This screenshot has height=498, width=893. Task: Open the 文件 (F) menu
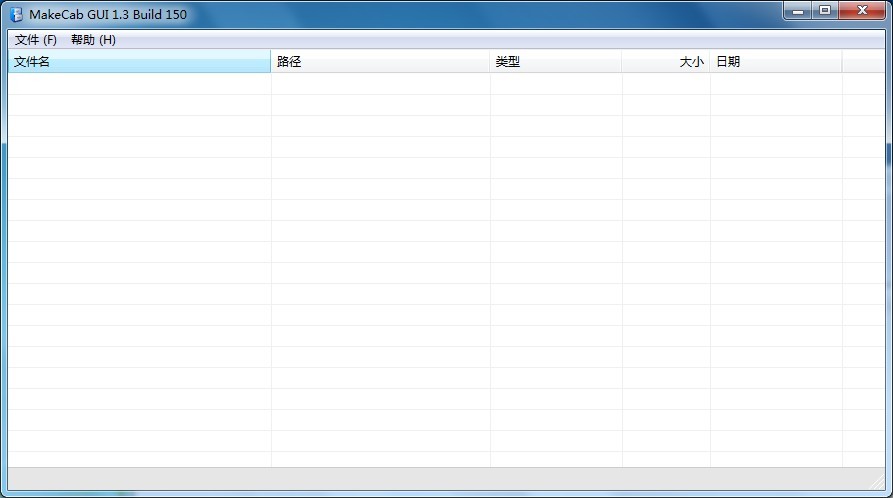(36, 40)
